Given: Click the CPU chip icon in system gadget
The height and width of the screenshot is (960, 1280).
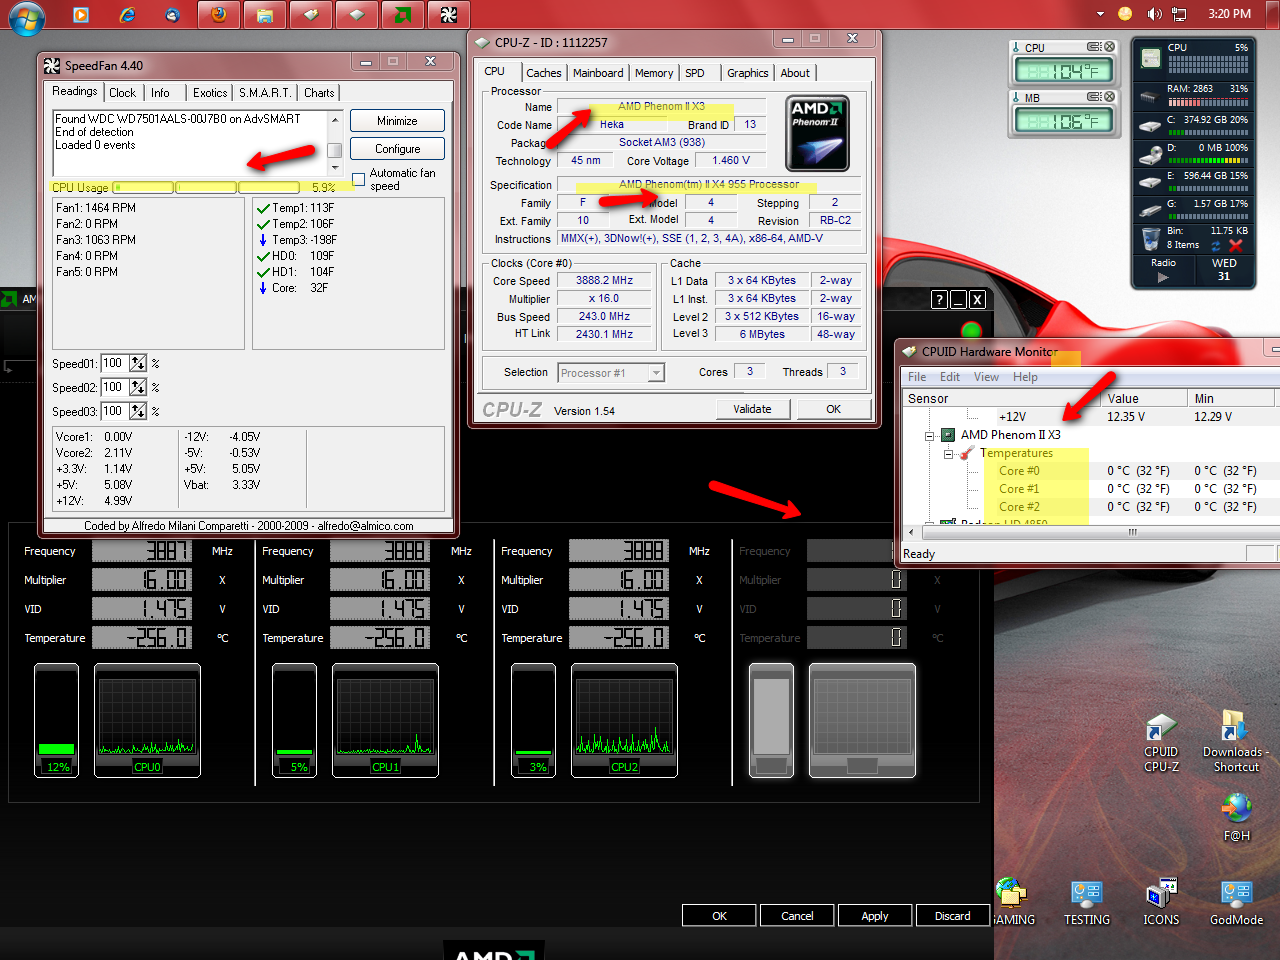Looking at the screenshot, I should coord(1150,60).
